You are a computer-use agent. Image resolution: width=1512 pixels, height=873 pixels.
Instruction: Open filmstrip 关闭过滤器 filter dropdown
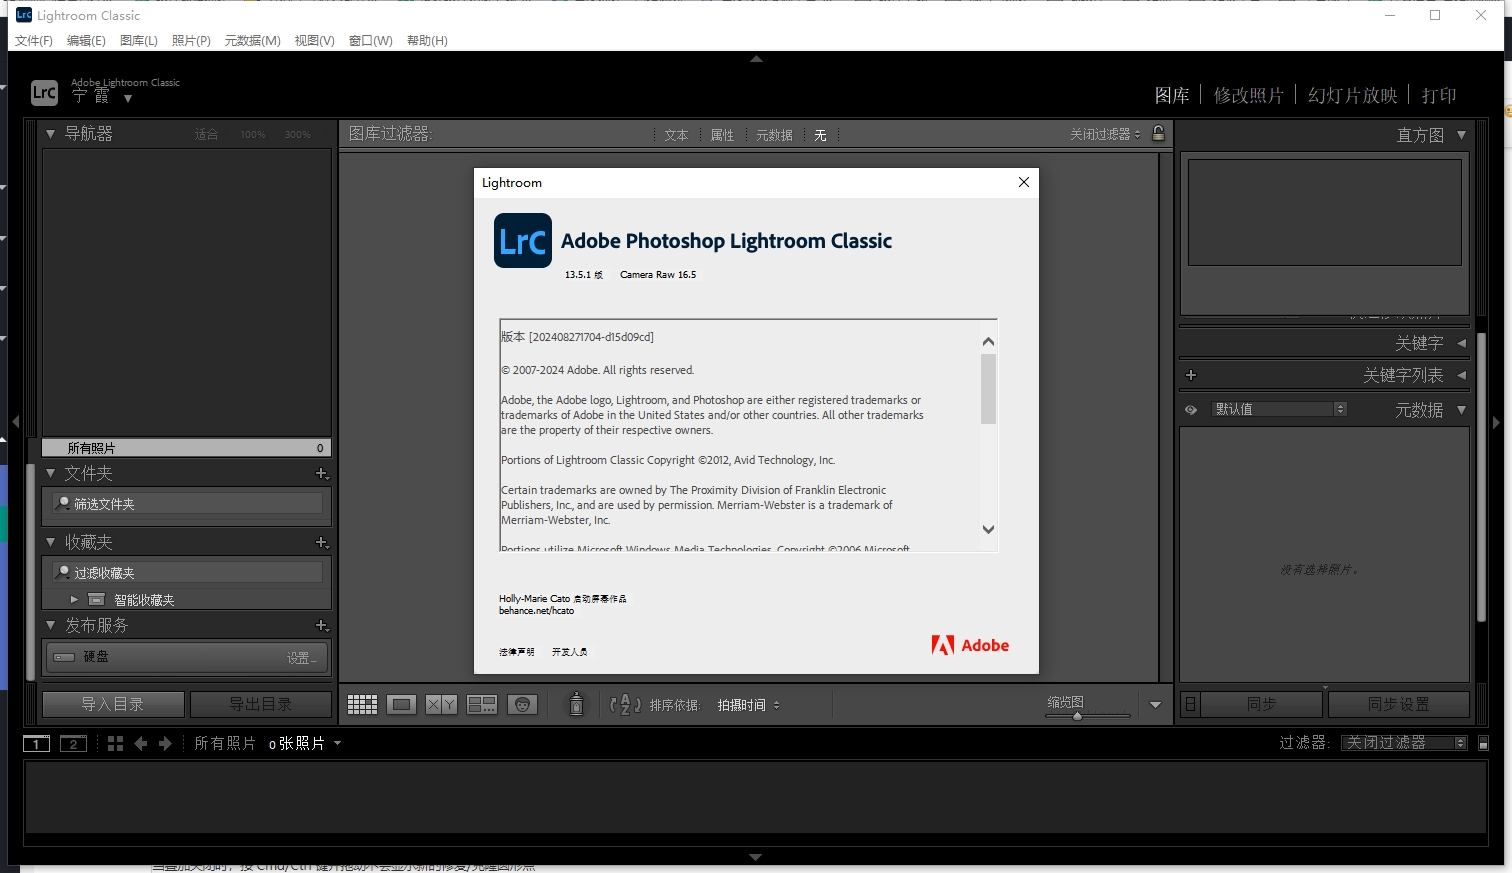pos(1404,743)
